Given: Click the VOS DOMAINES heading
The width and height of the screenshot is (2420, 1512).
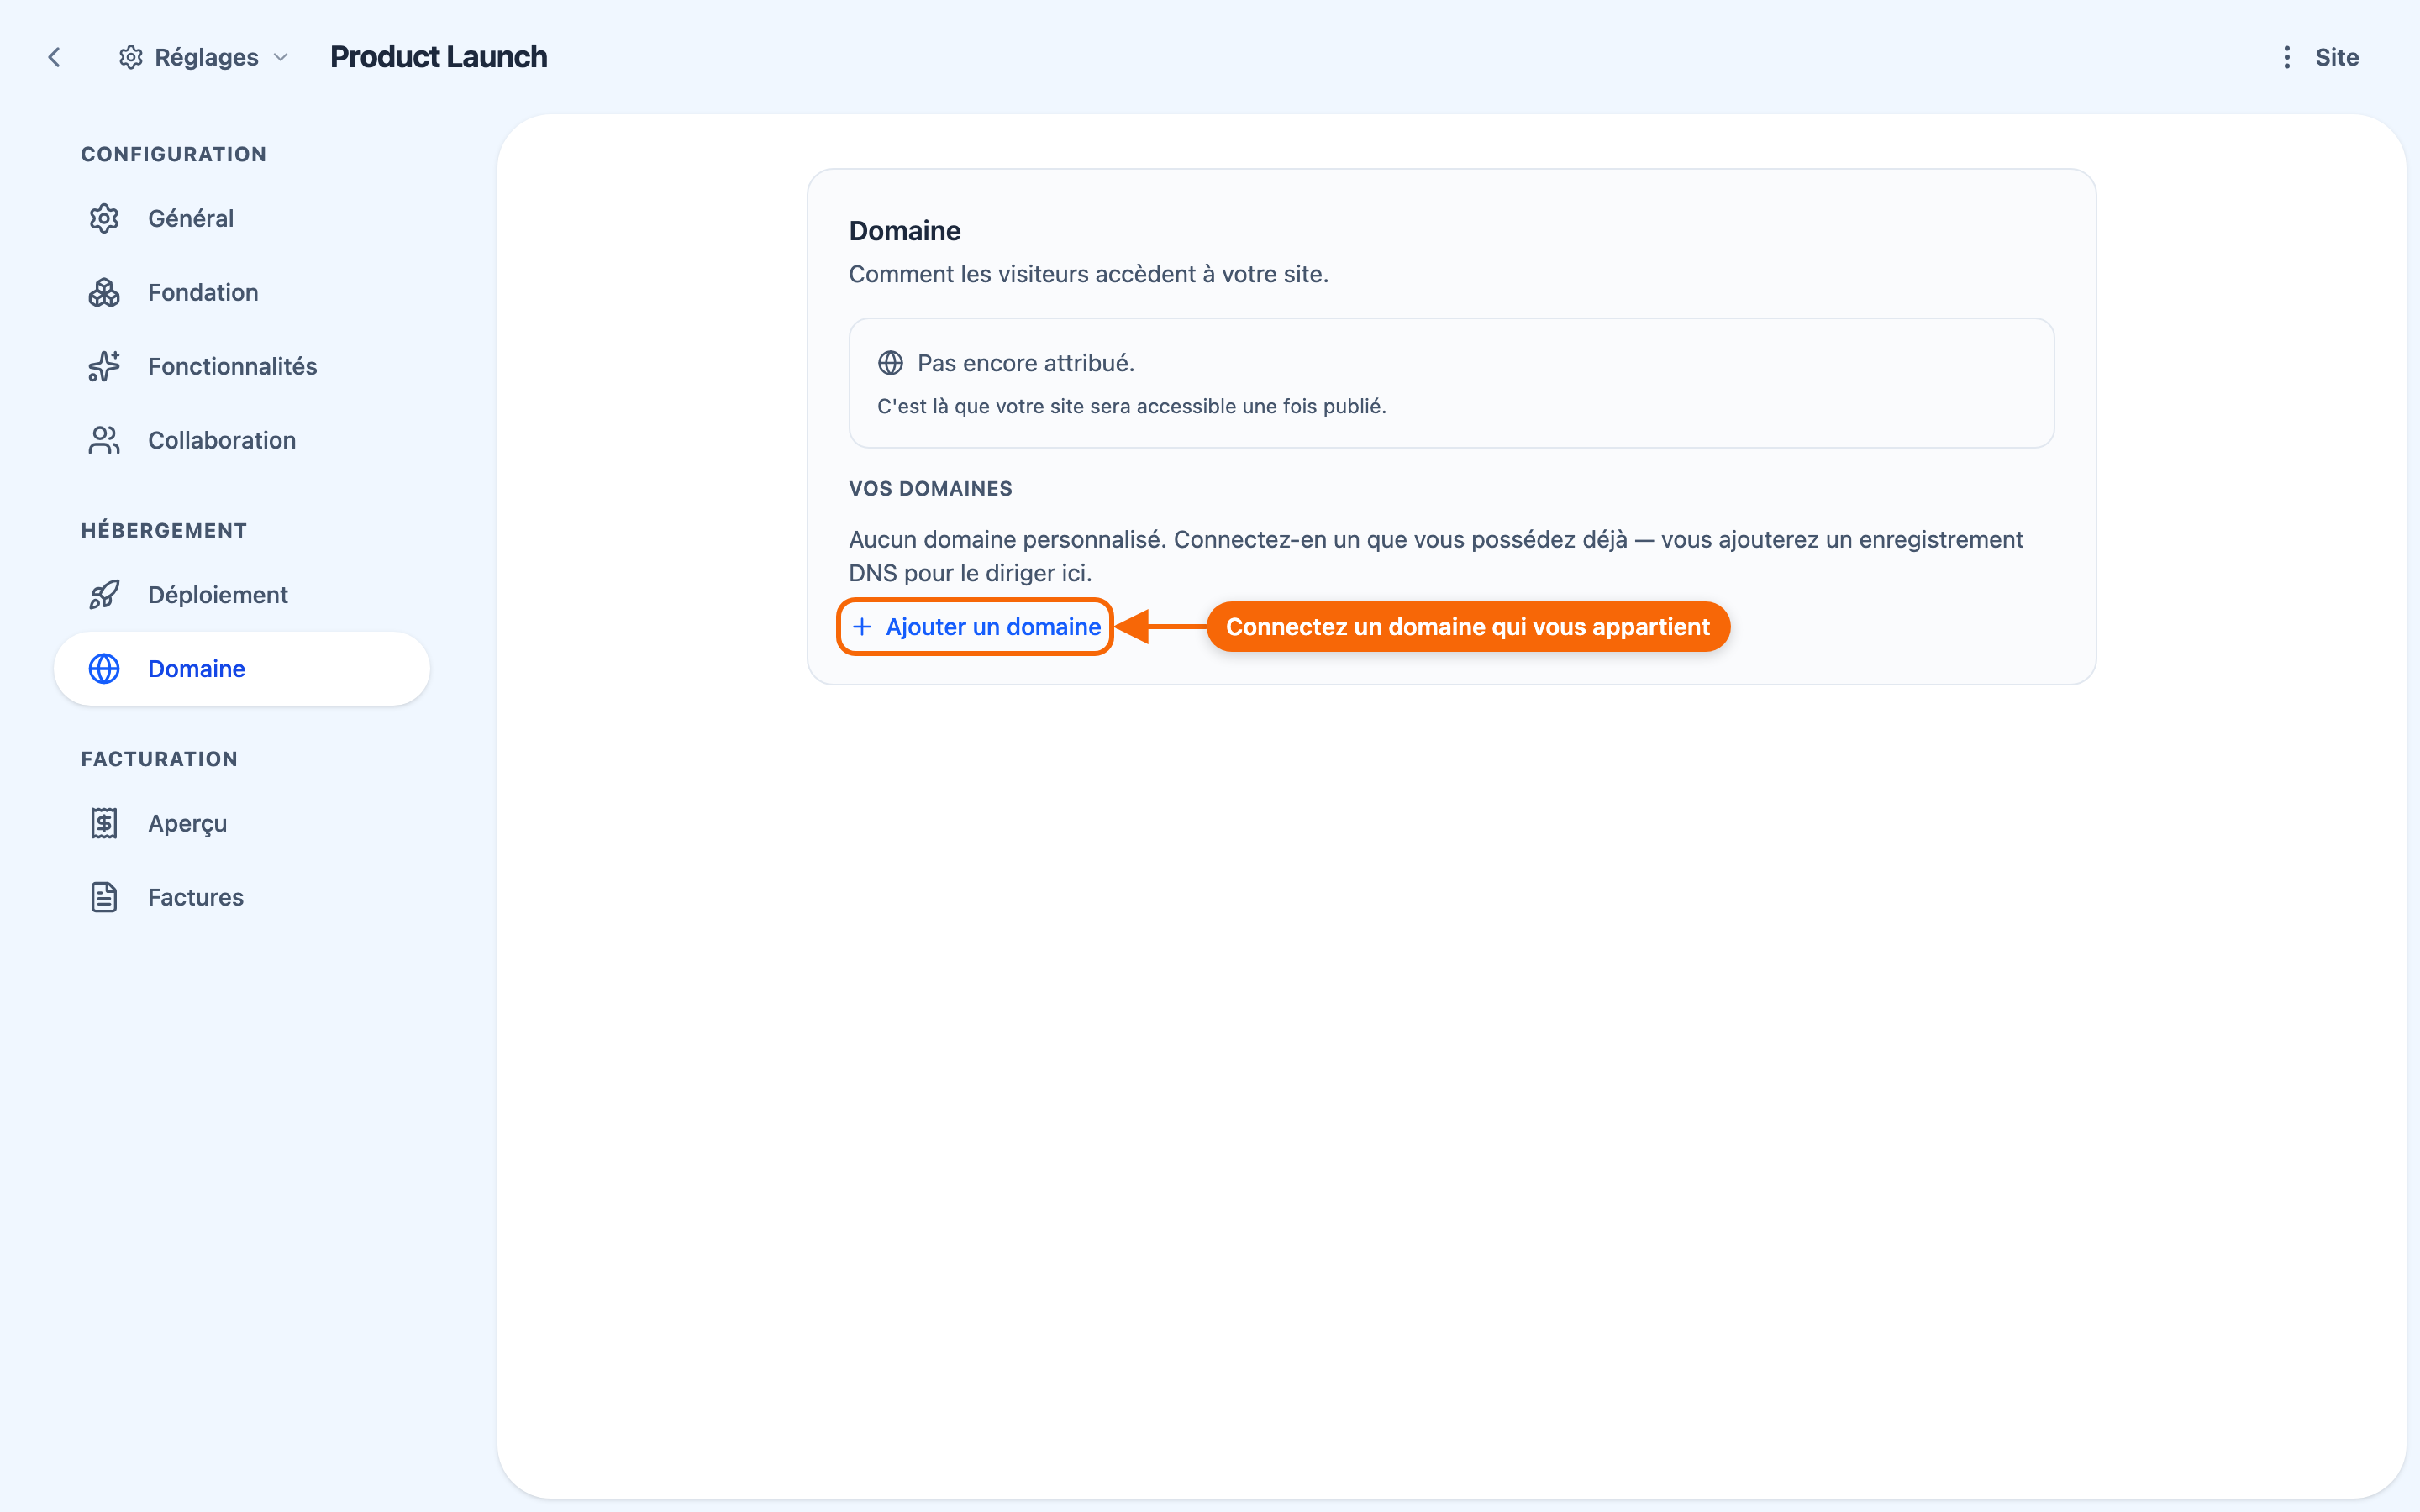Looking at the screenshot, I should coord(930,488).
